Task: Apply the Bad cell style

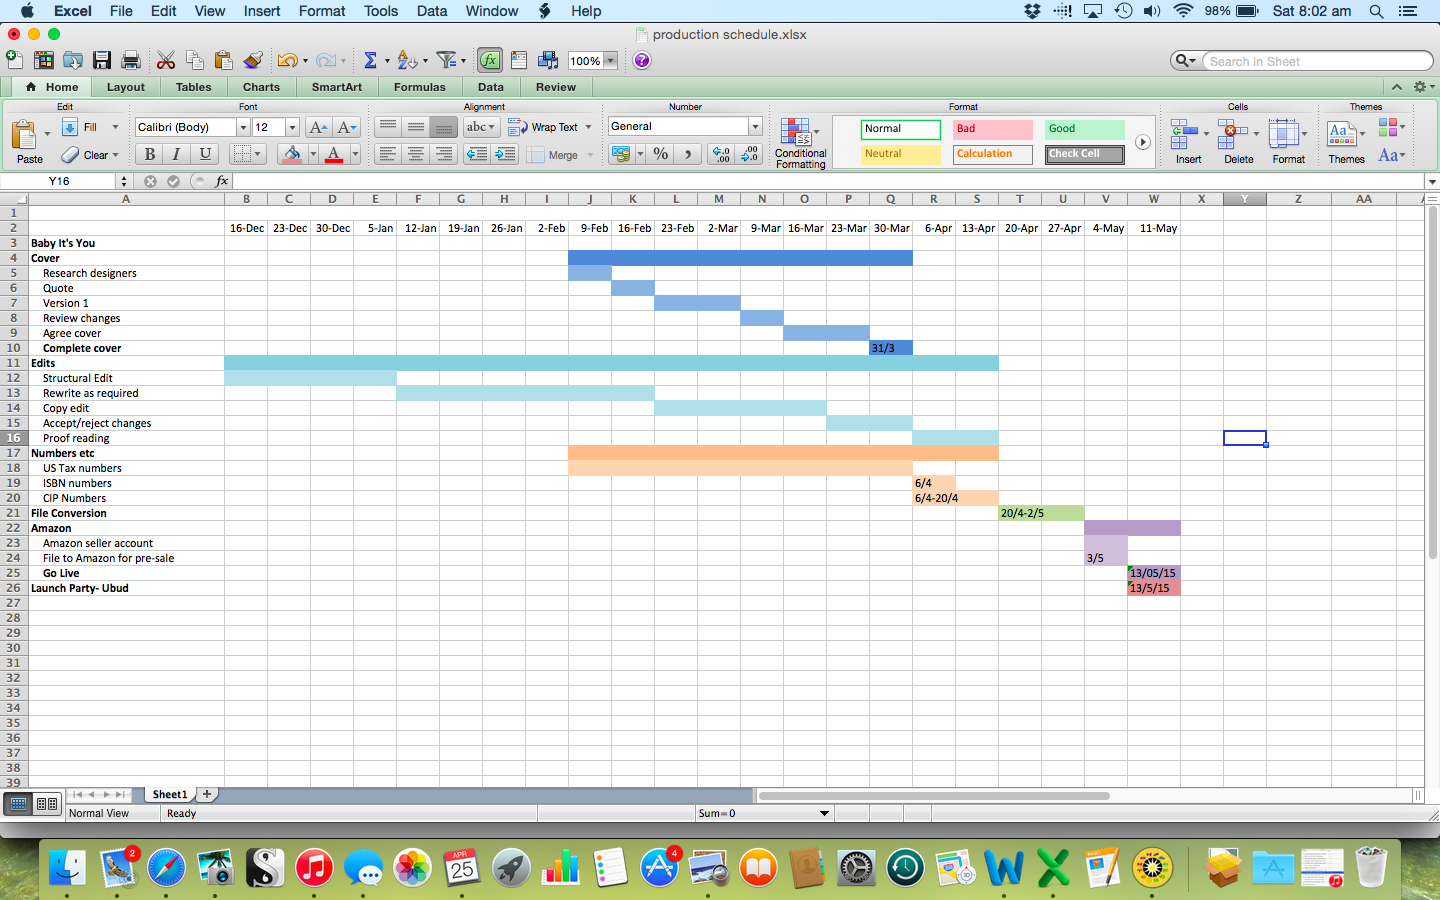Action: (x=992, y=129)
